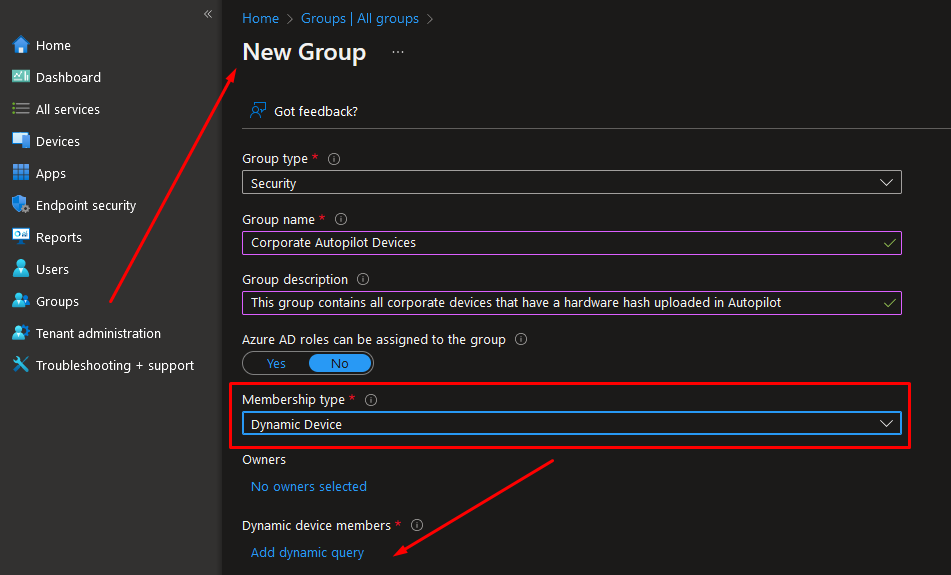Open Tenant administration menu item
Screen dimensions: 951x575
click(x=98, y=334)
